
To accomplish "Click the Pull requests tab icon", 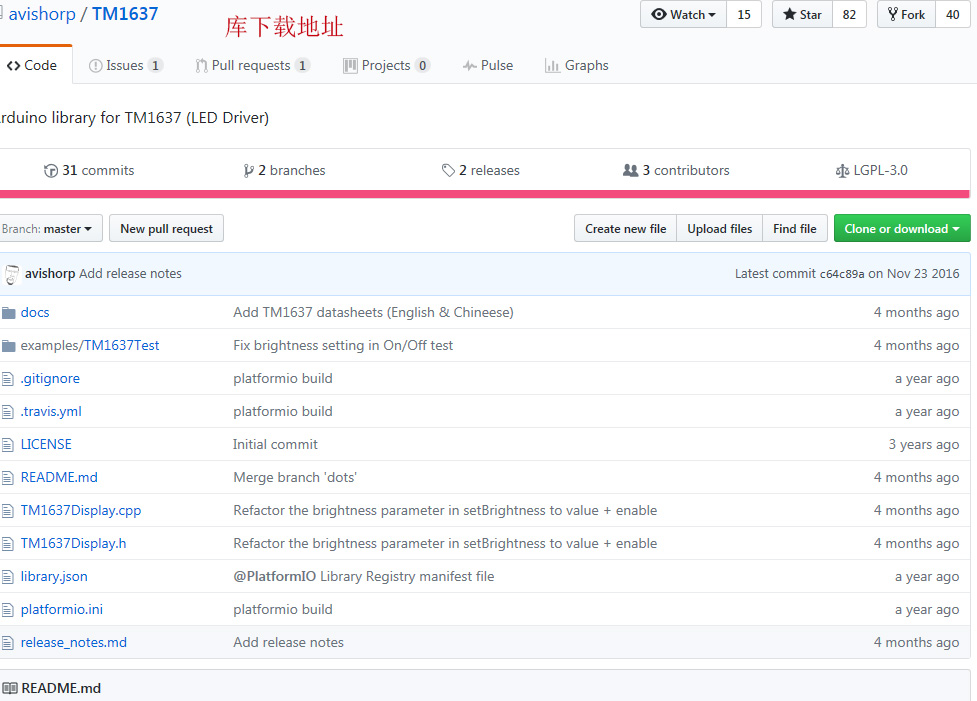I will pos(201,65).
